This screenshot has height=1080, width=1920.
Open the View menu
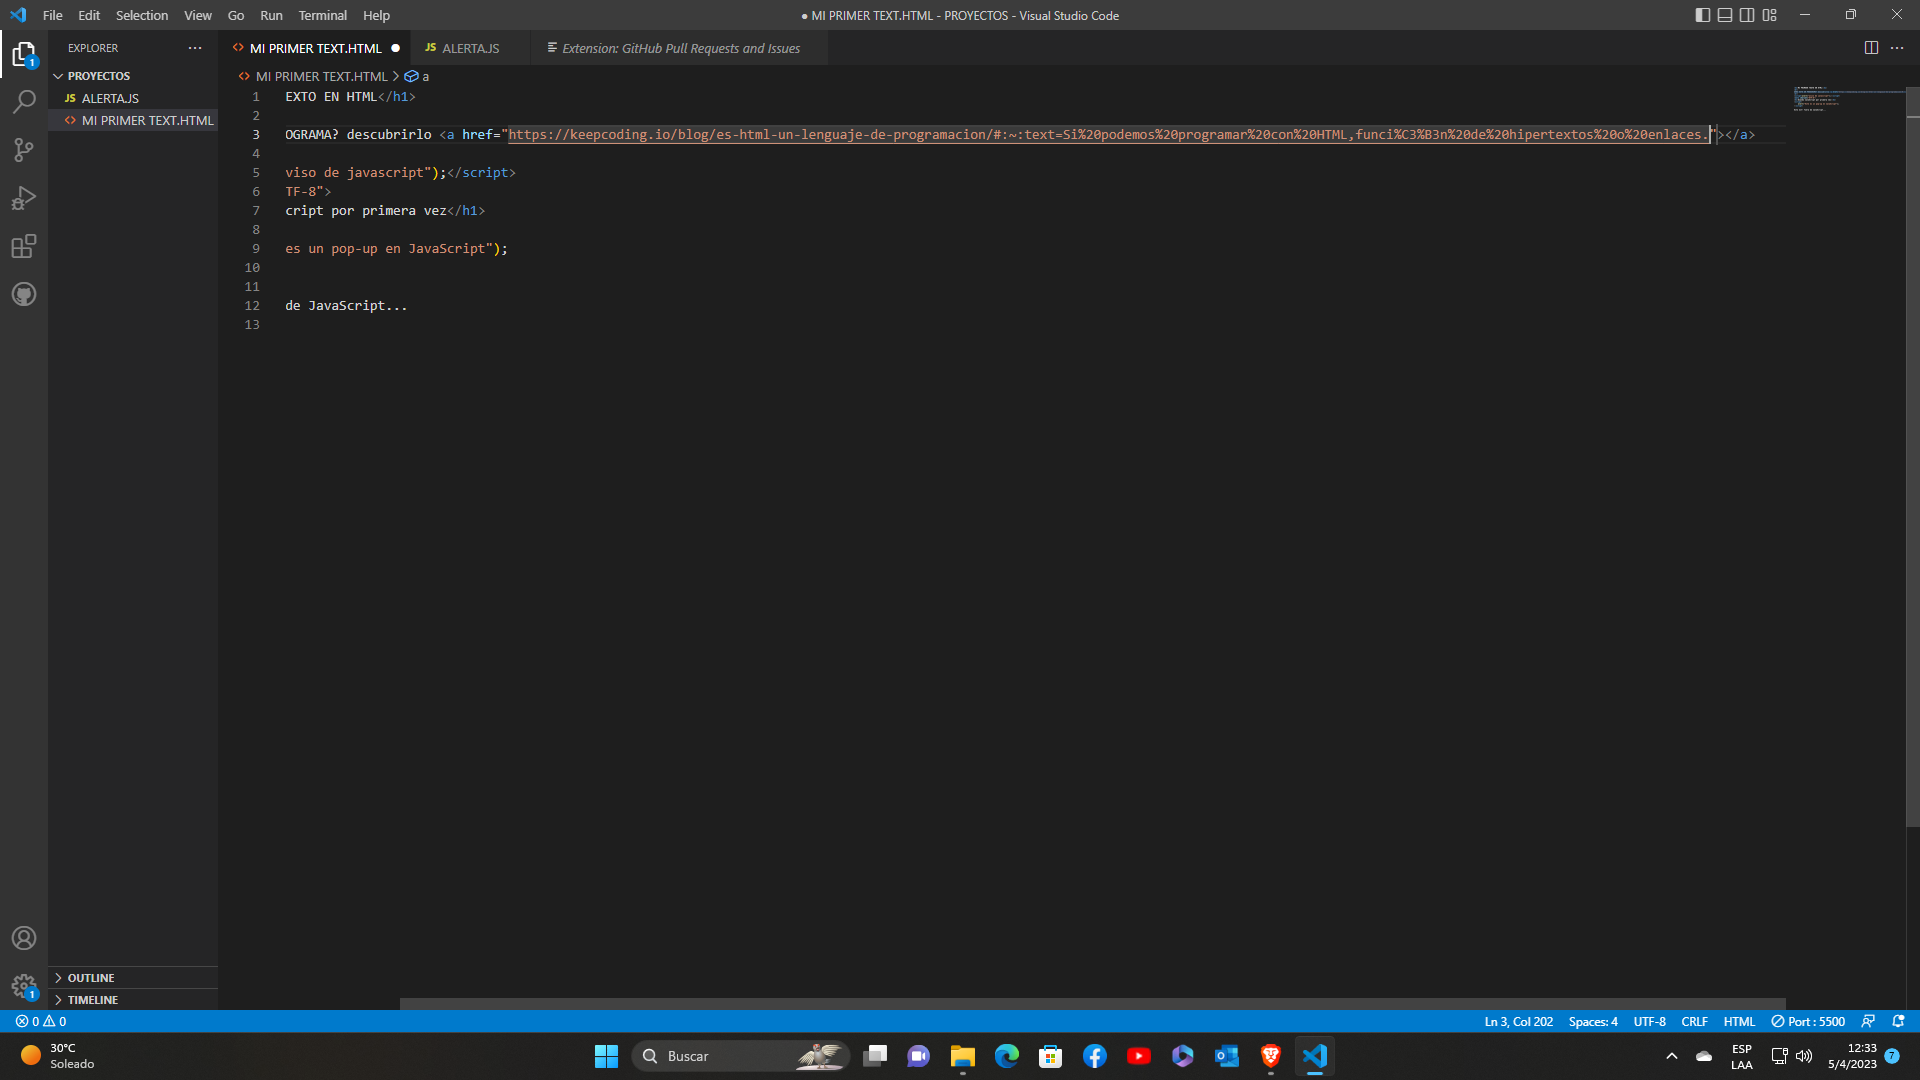pos(198,15)
